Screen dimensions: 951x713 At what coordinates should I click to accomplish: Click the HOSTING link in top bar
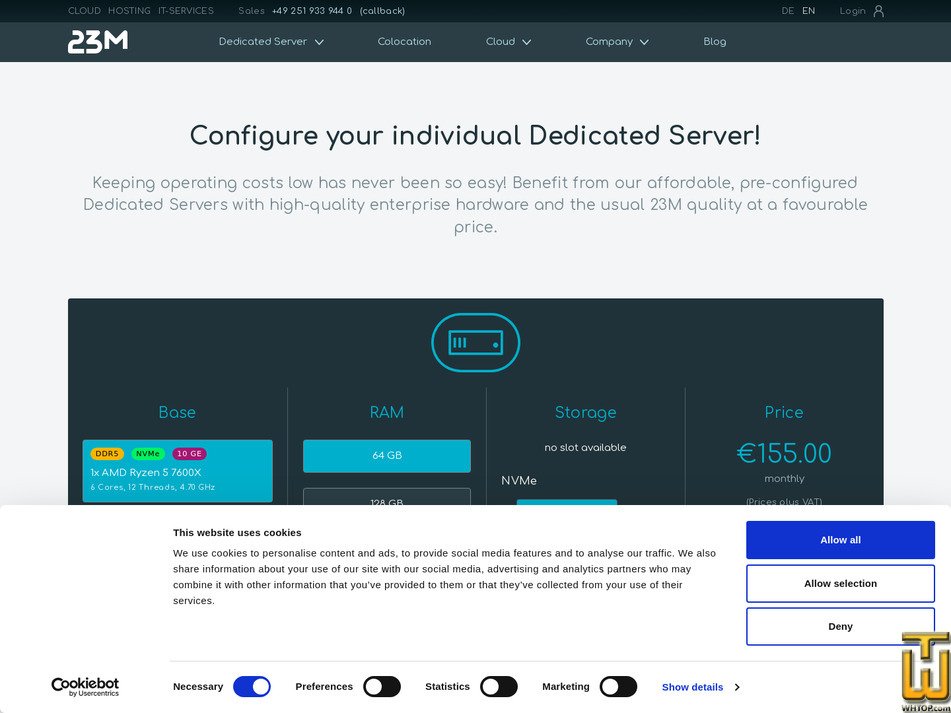click(129, 11)
